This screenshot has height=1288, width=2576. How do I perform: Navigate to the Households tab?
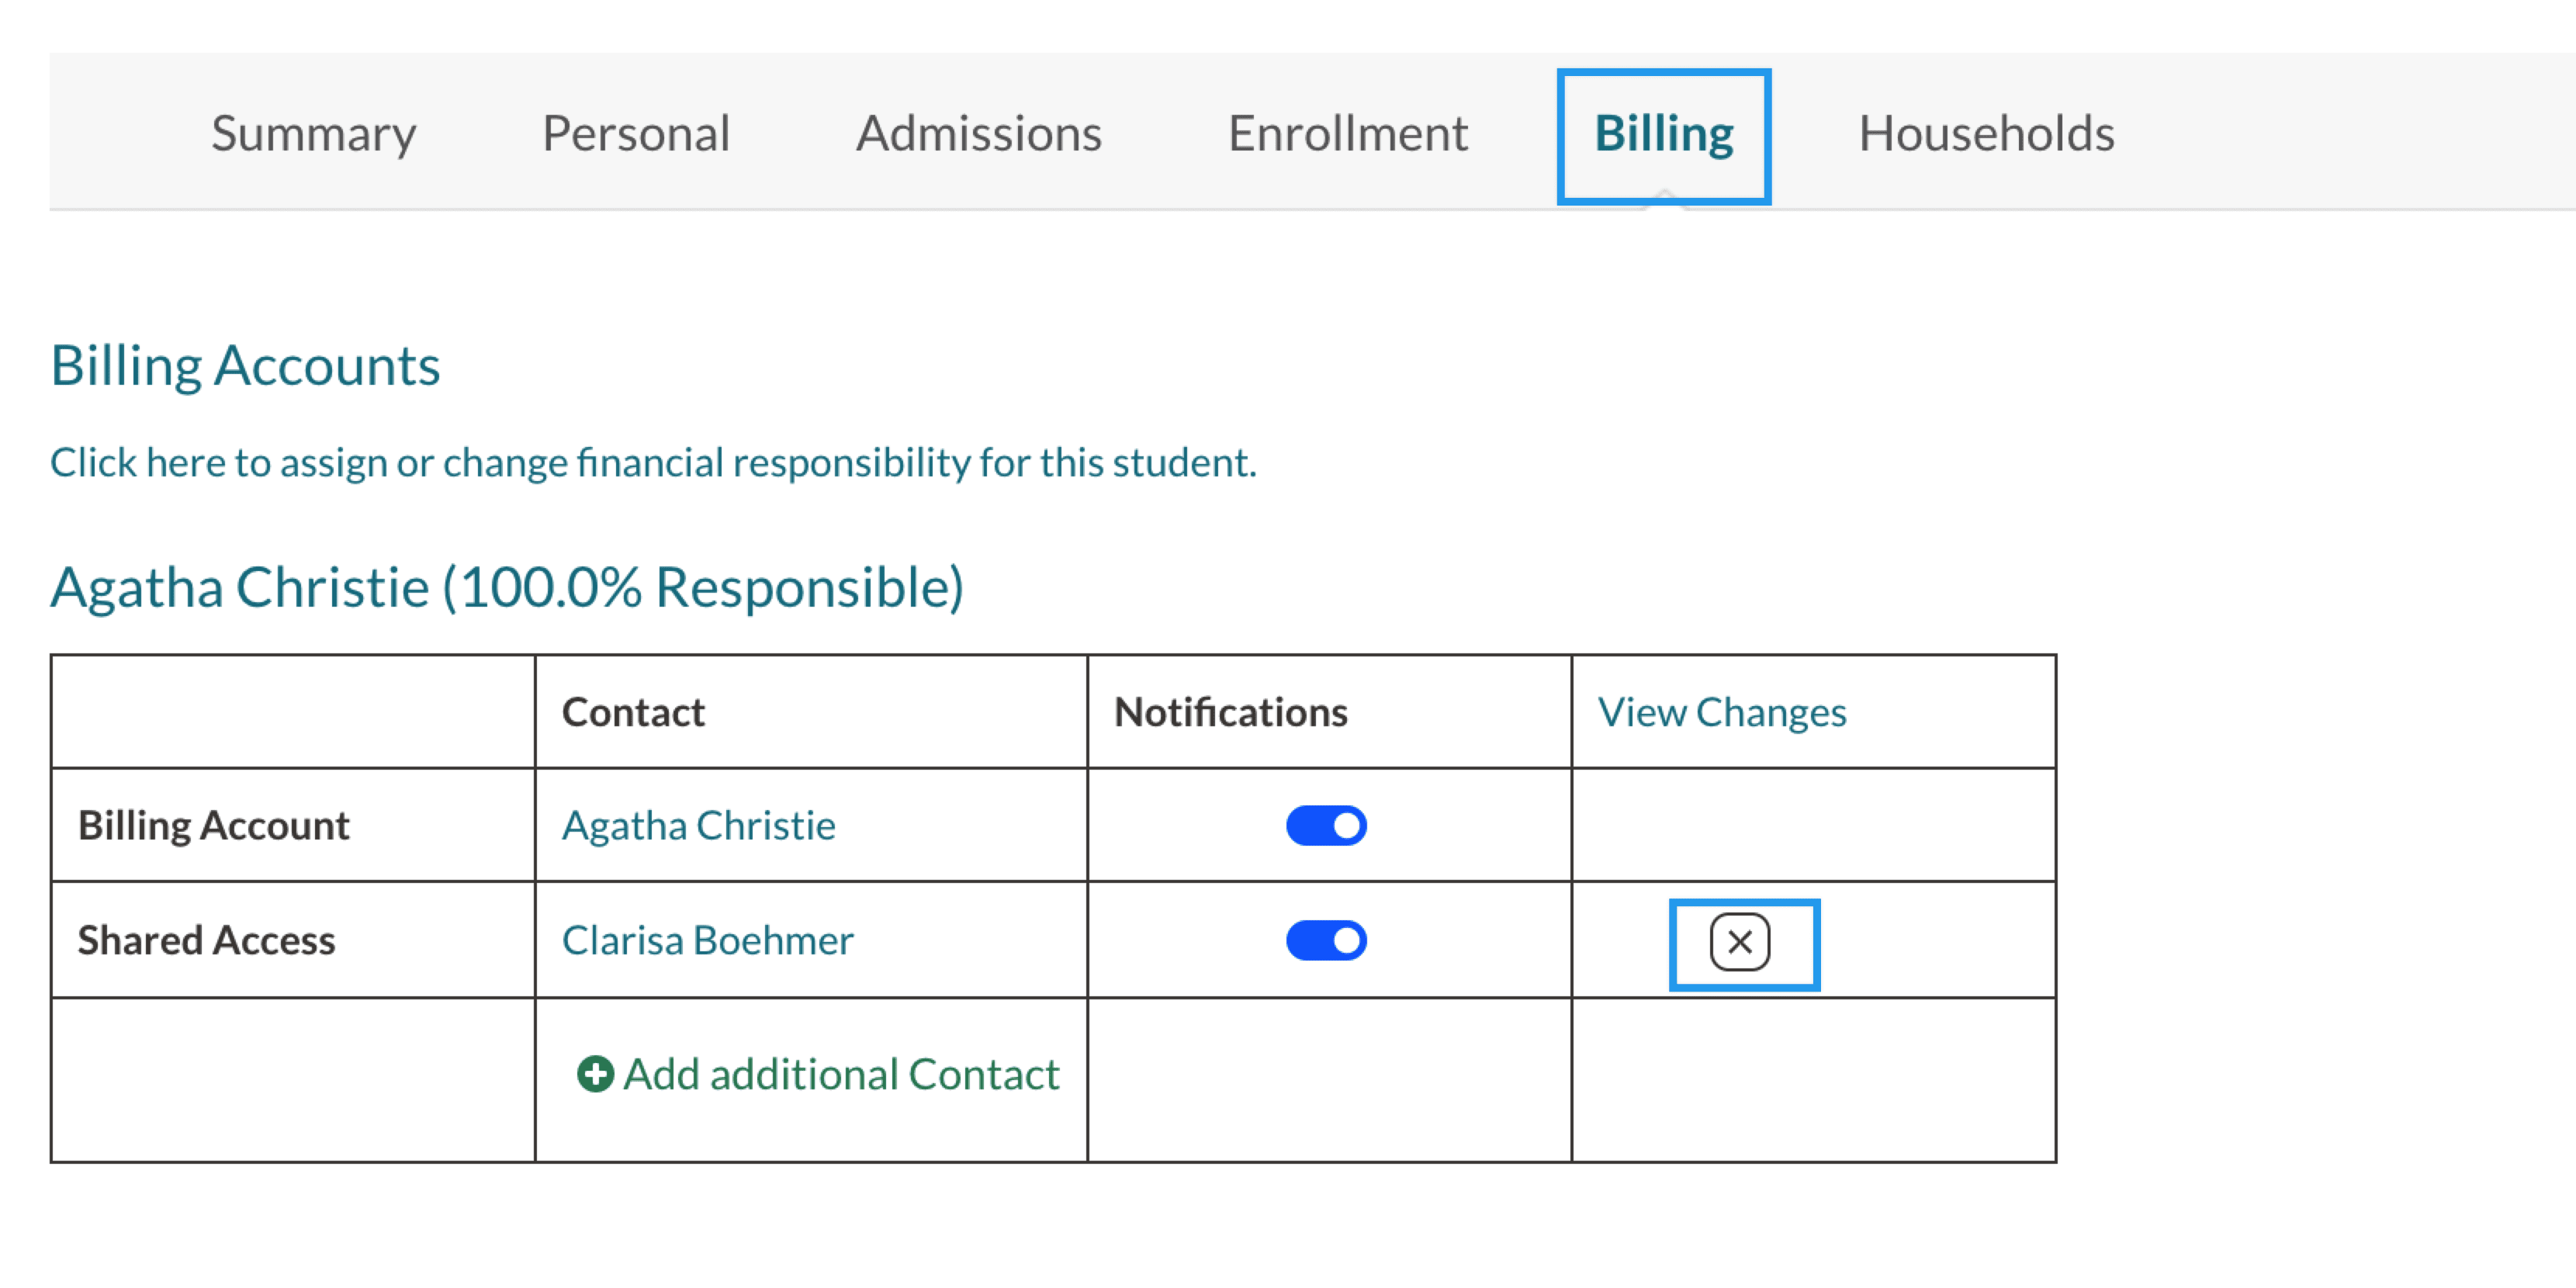[x=1986, y=134]
